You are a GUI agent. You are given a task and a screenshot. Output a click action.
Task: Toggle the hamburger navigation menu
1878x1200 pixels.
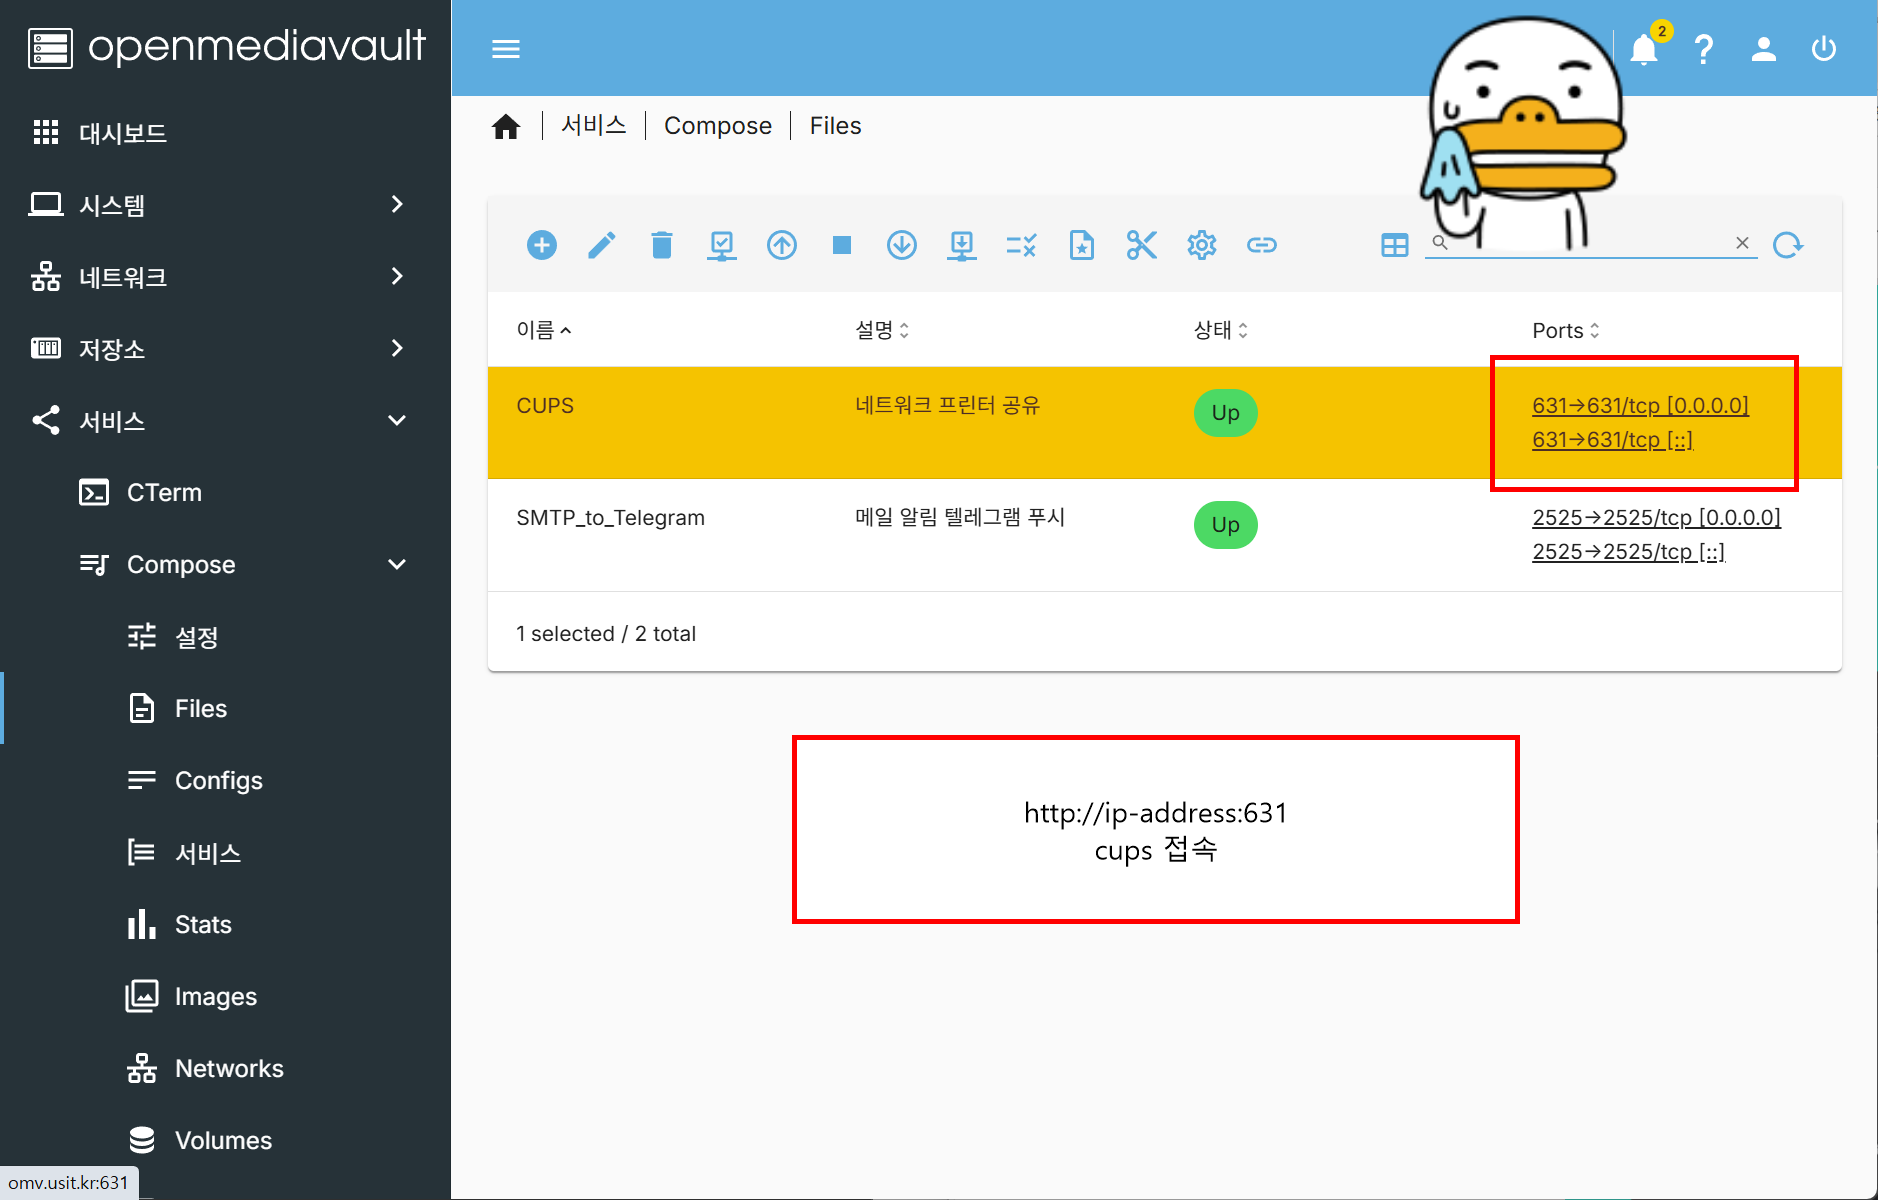point(506,49)
